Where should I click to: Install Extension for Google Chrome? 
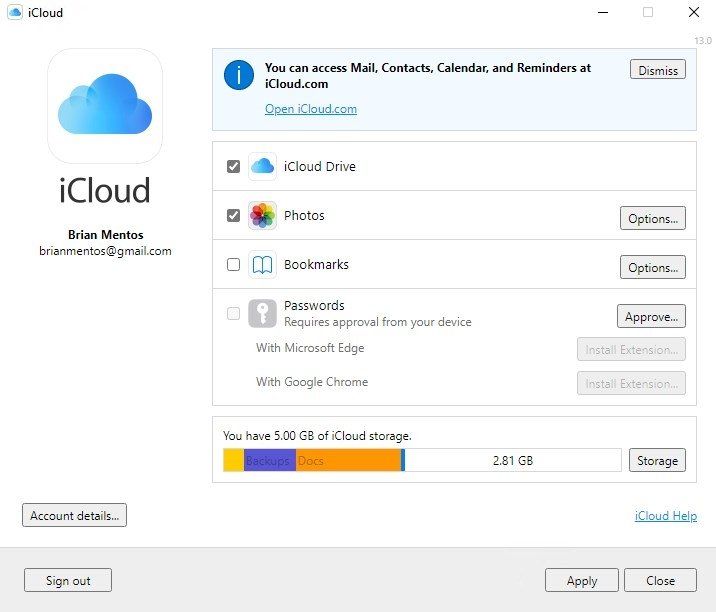tap(631, 383)
